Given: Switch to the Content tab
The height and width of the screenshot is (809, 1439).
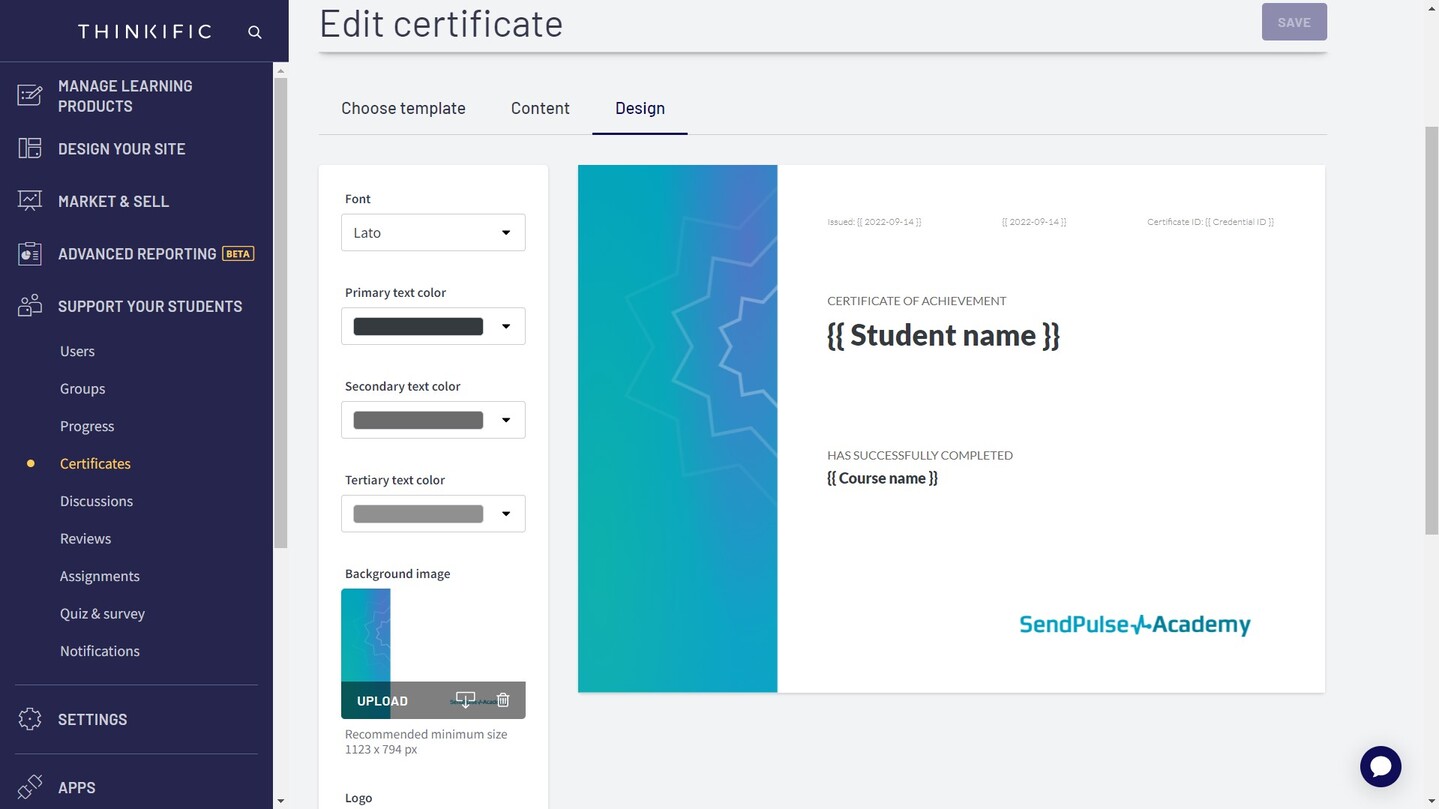Looking at the screenshot, I should pos(540,108).
